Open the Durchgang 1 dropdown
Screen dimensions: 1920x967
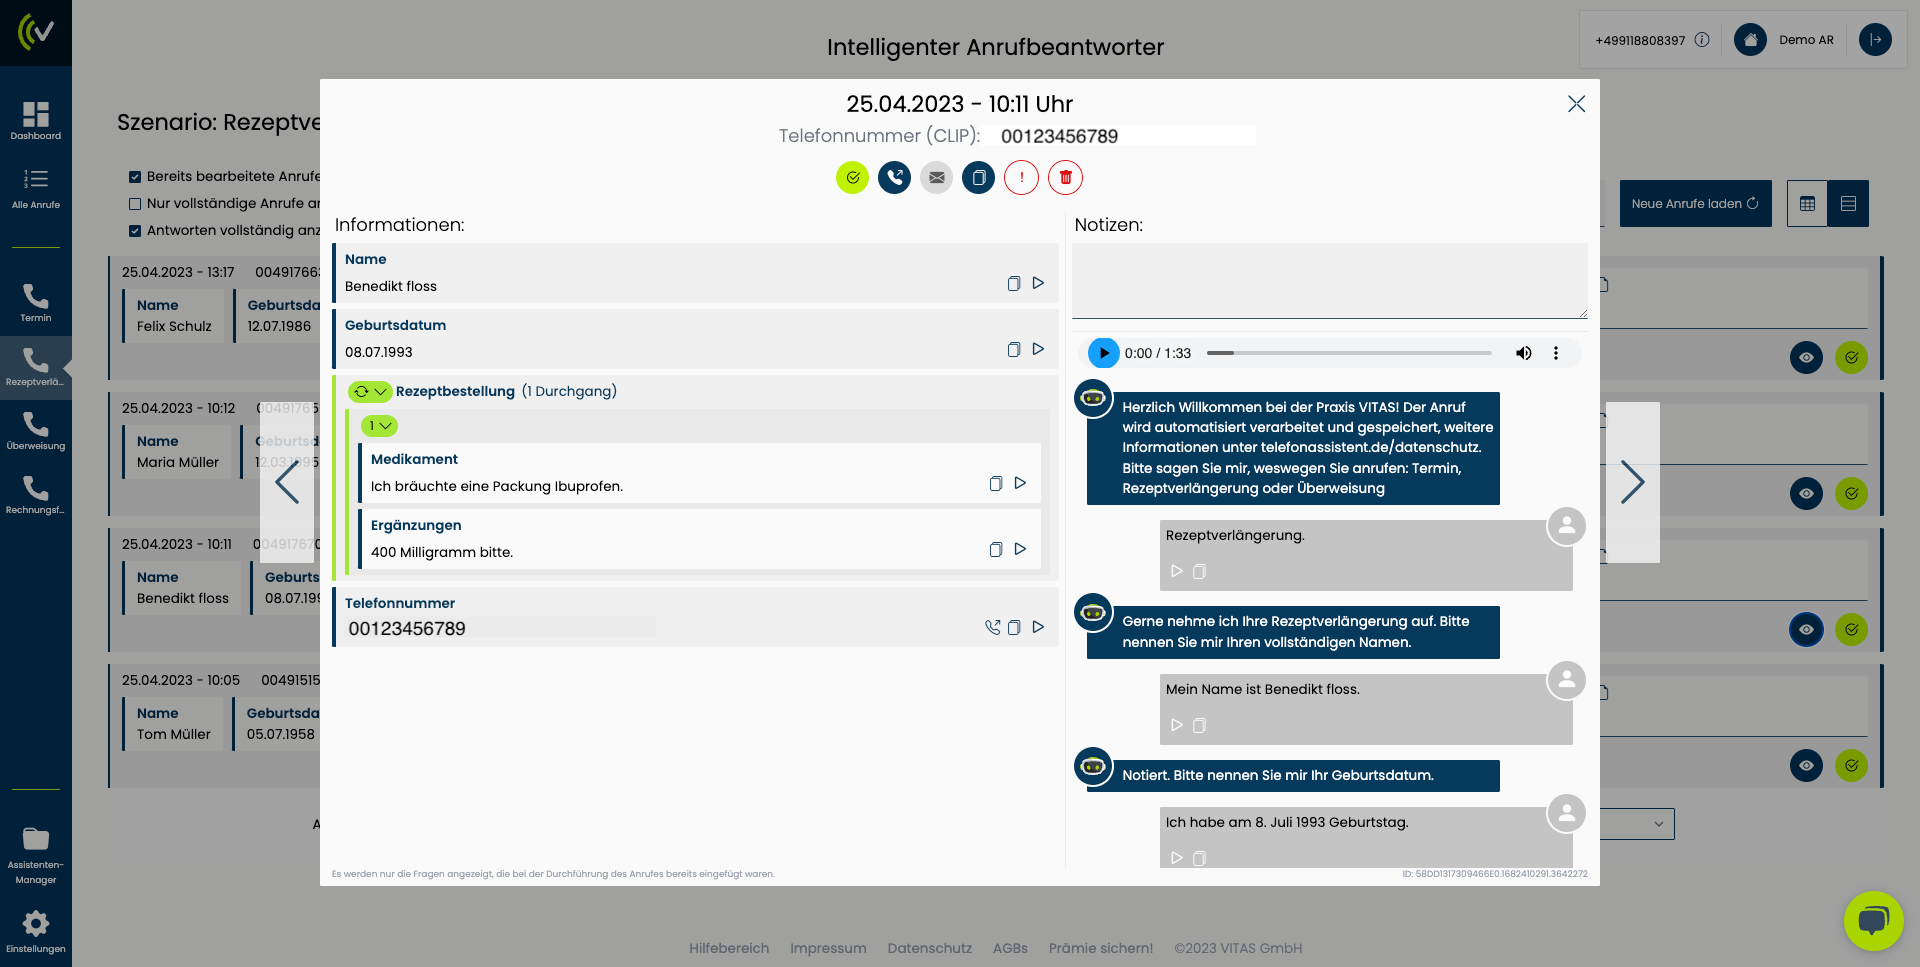(x=379, y=426)
